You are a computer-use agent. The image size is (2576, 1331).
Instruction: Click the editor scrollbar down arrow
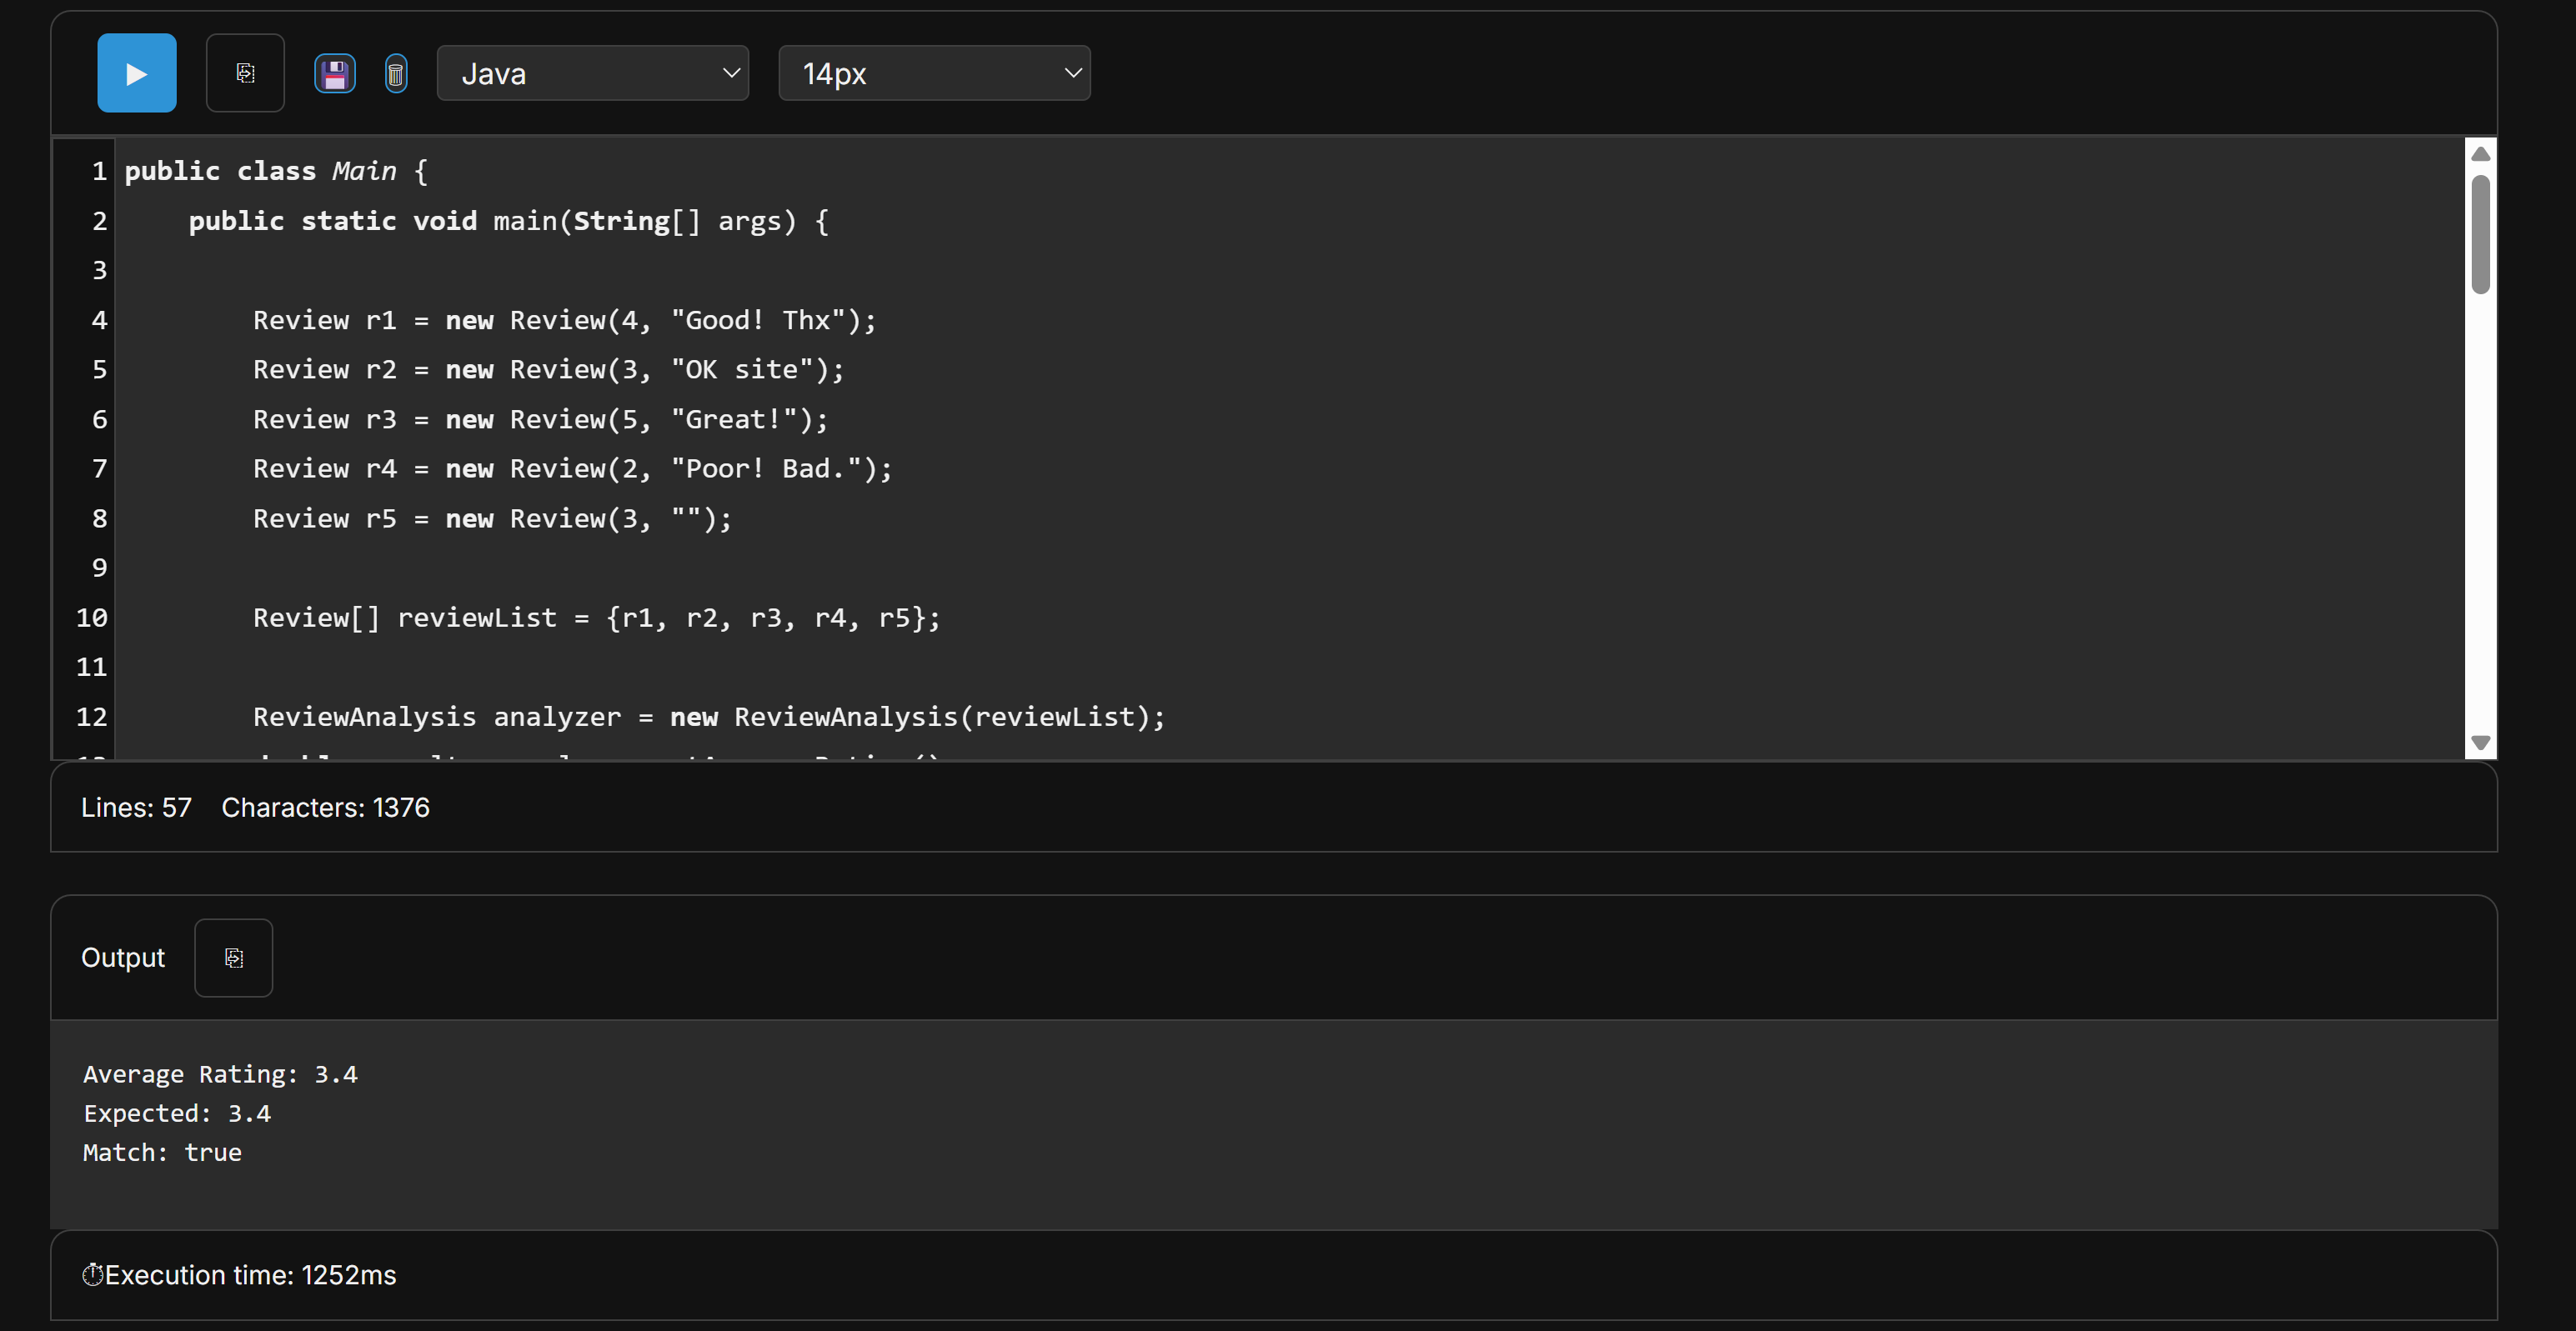2480,742
